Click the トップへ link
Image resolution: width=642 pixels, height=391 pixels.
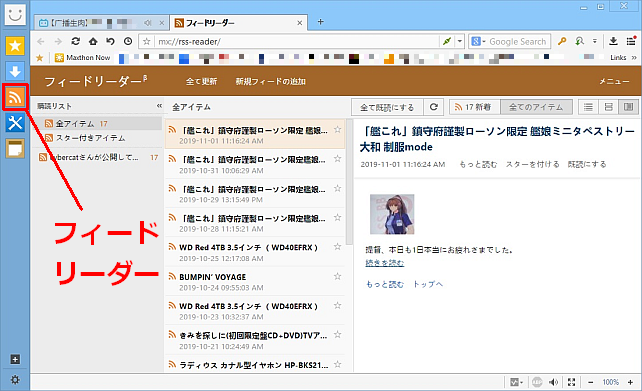(x=427, y=284)
